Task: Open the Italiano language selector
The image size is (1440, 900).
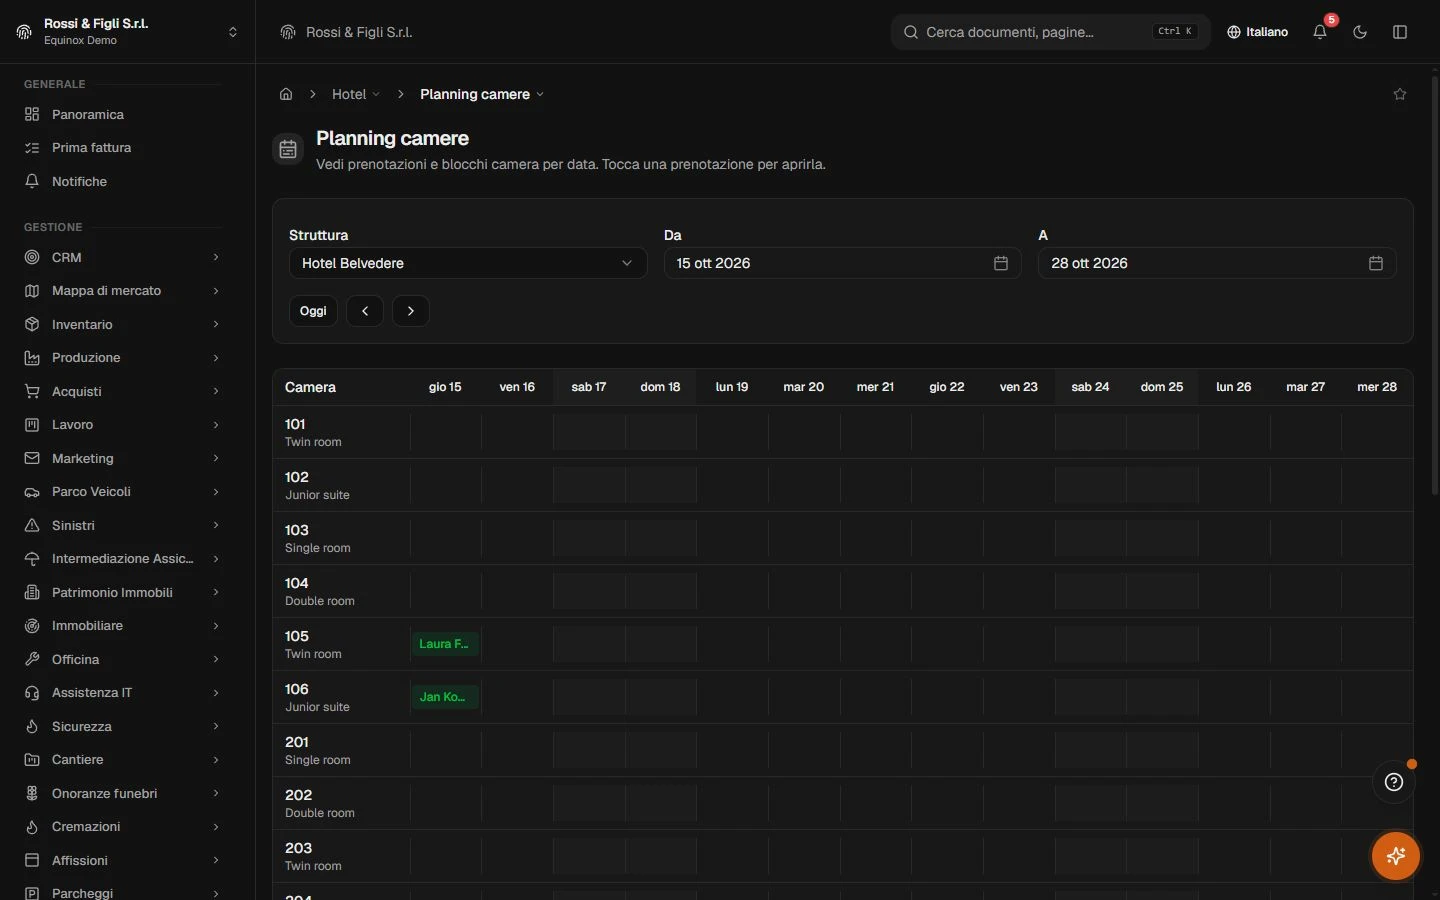Action: point(1258,32)
